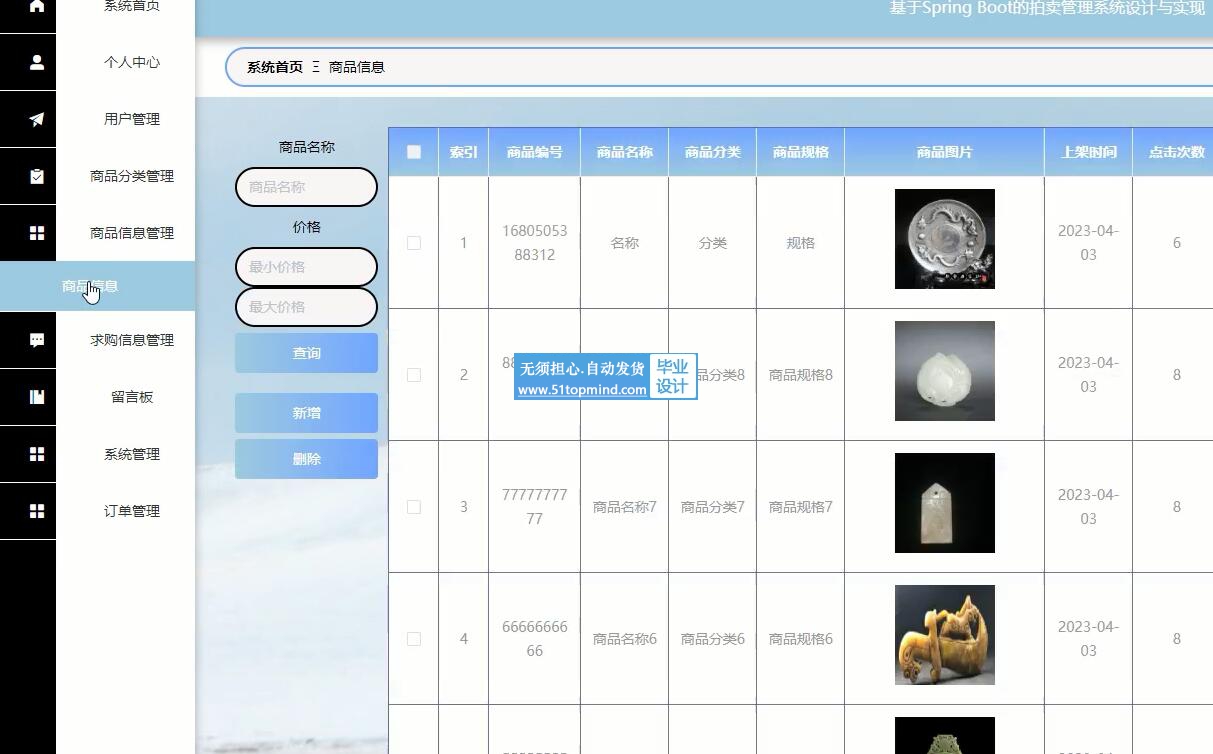Open the yellow jade carving image, row 4
This screenshot has height=754, width=1213.
945,635
